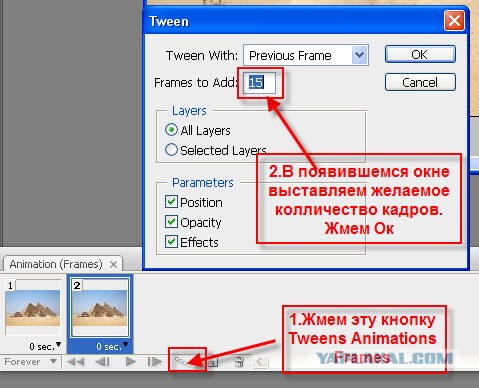Viewport: 479px width, 388px height.
Task: Uncheck the Position checkbox
Action: click(171, 202)
